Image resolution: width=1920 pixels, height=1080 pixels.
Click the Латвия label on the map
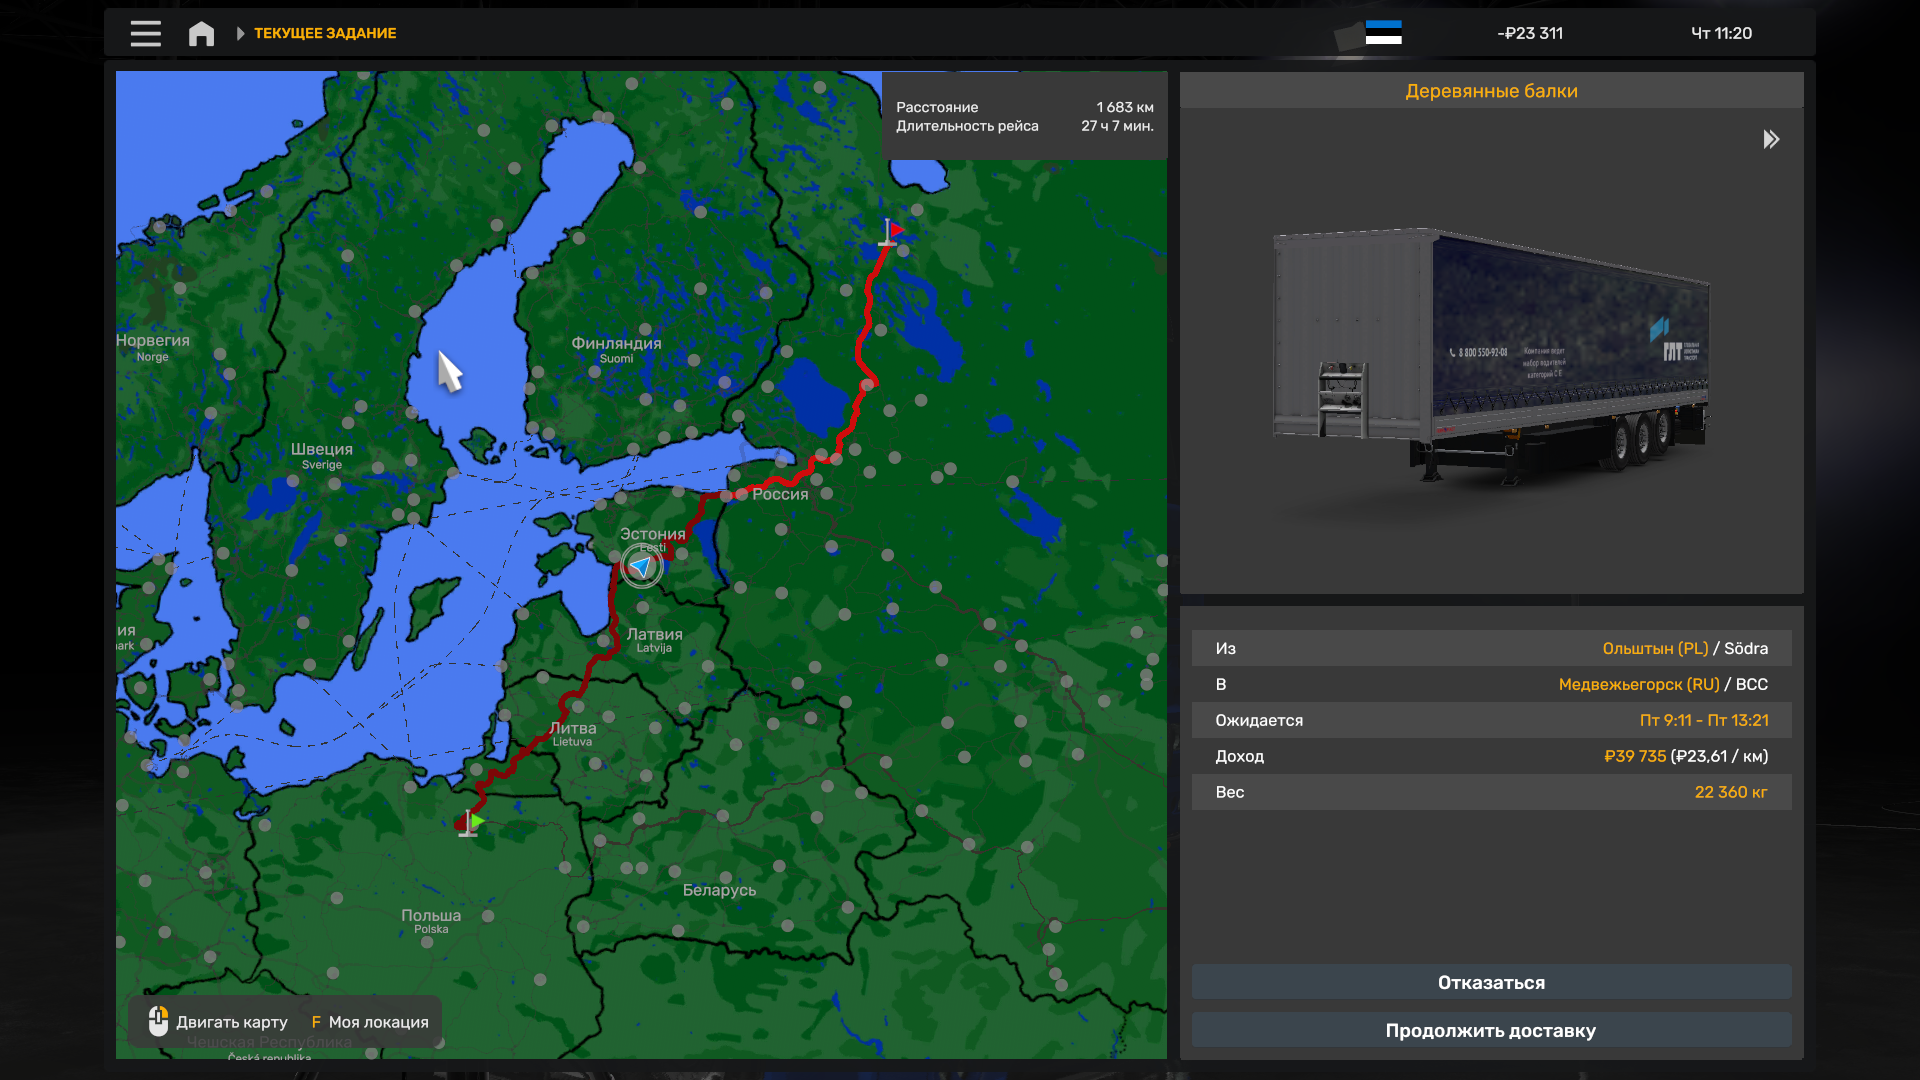point(654,634)
